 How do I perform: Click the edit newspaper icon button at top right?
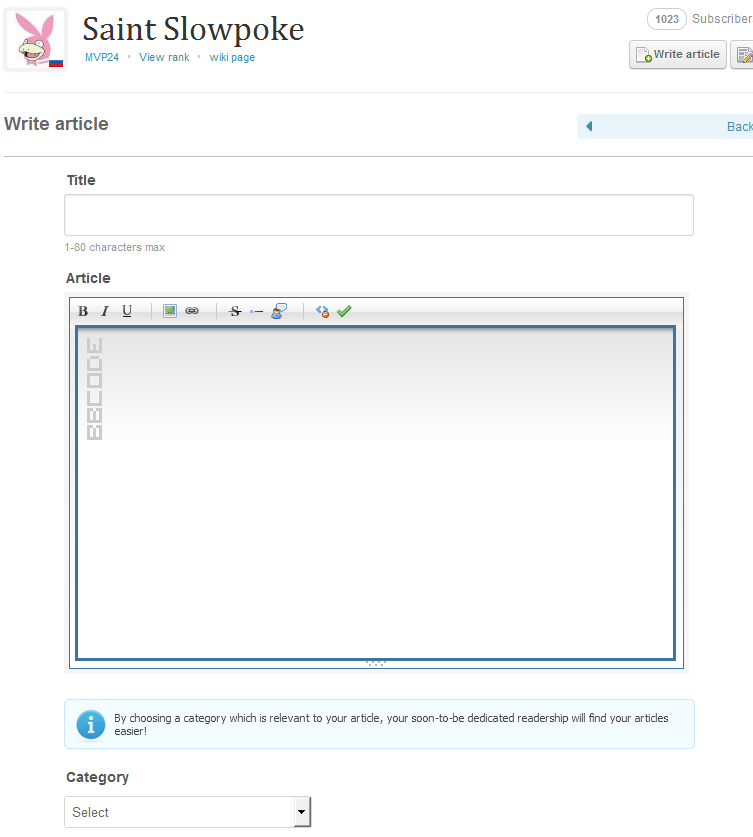click(743, 54)
